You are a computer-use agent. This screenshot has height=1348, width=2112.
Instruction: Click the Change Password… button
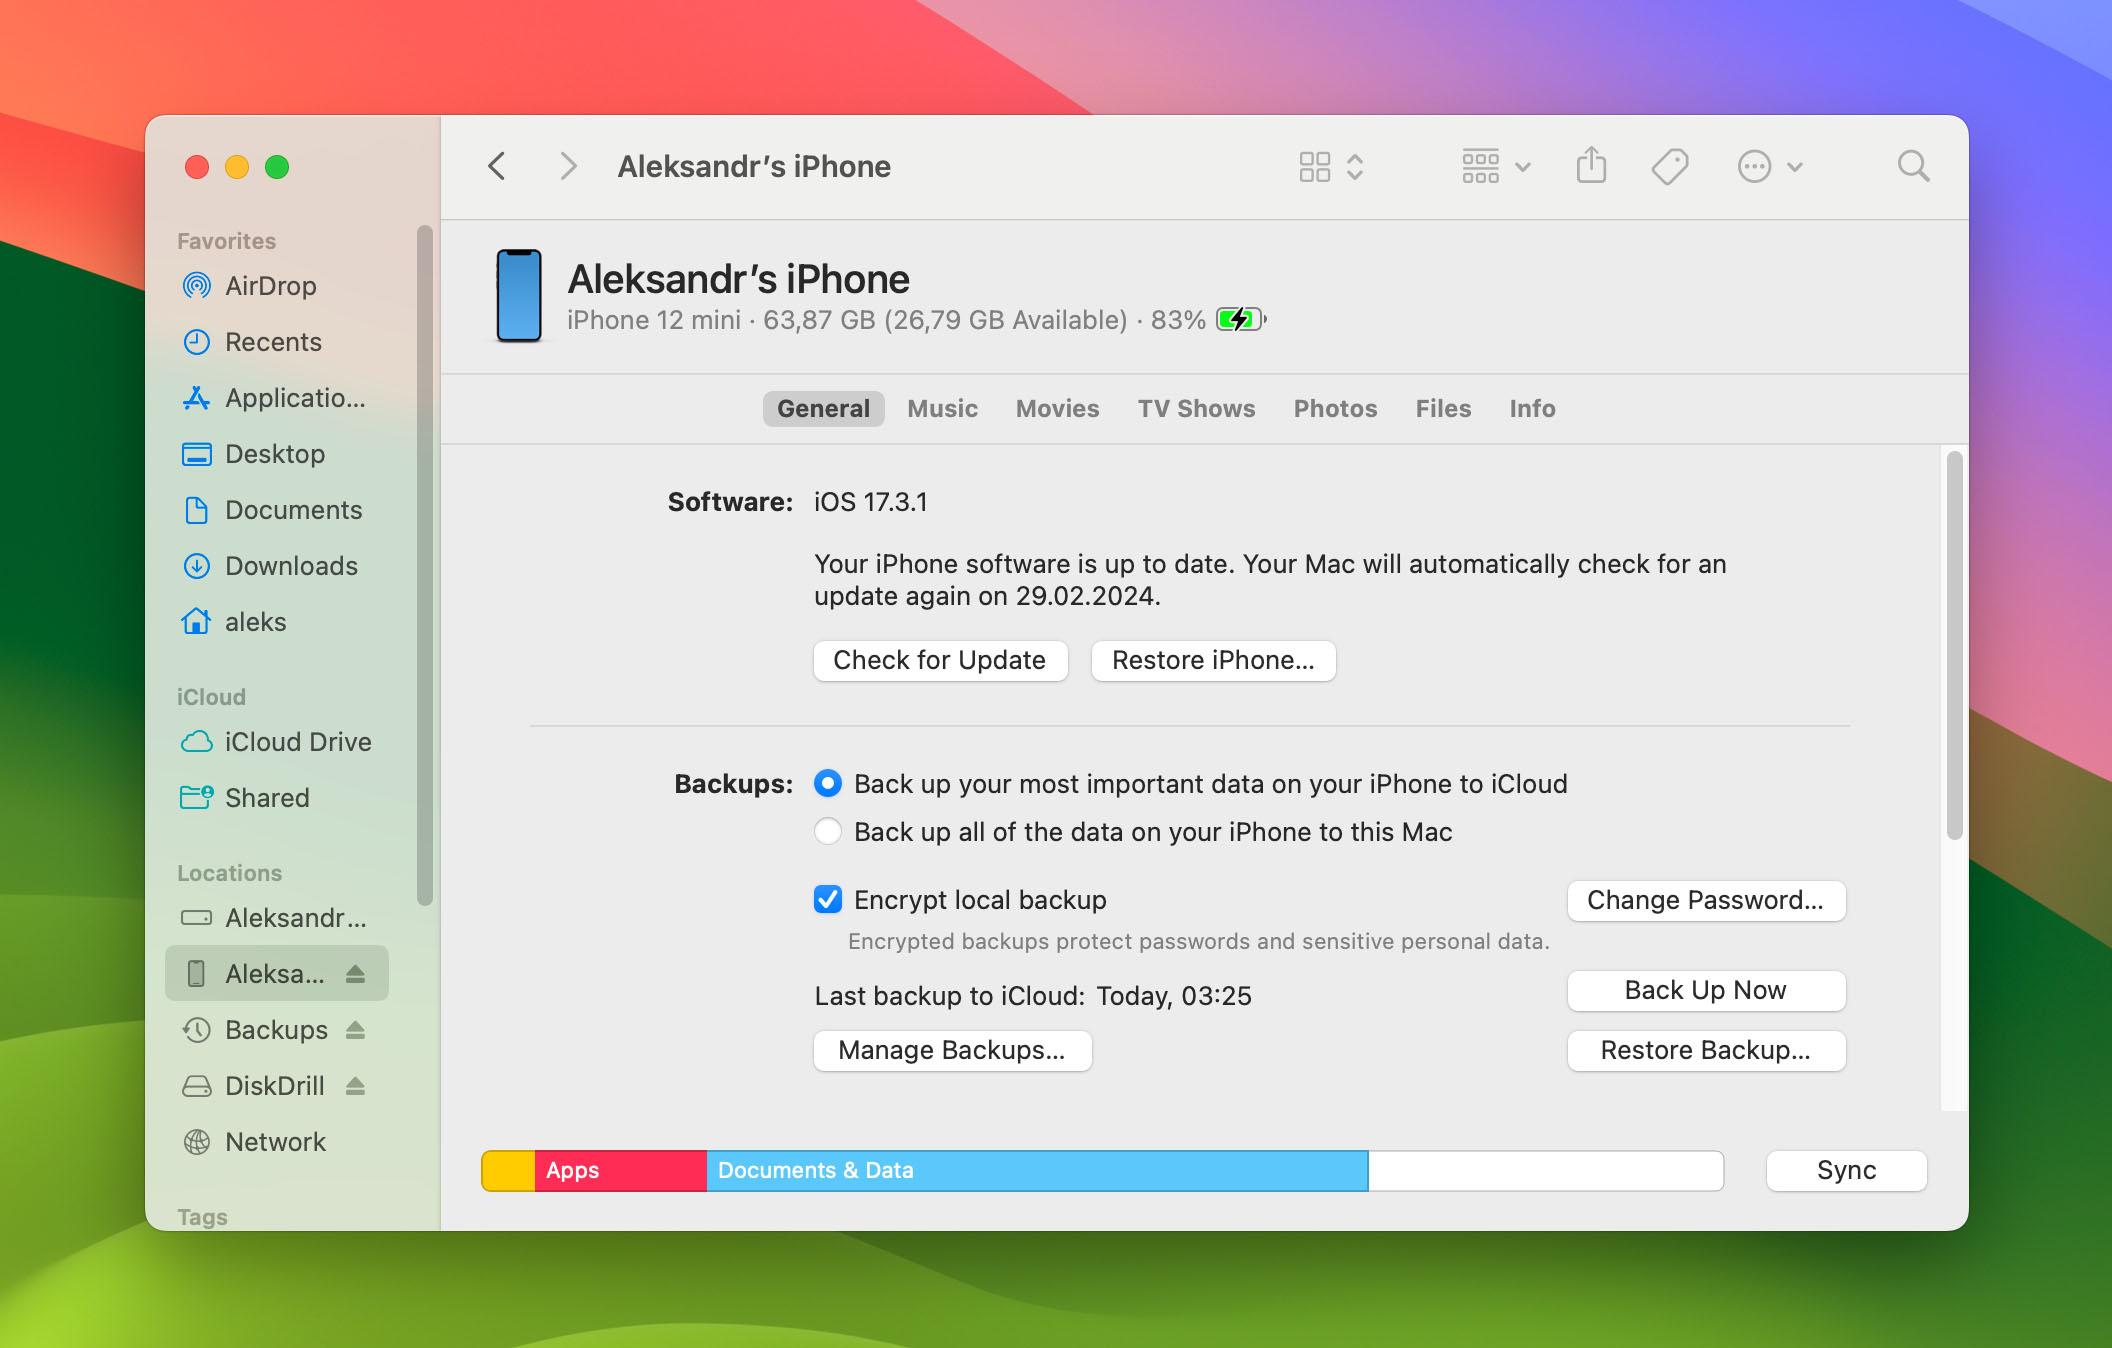click(x=1706, y=901)
